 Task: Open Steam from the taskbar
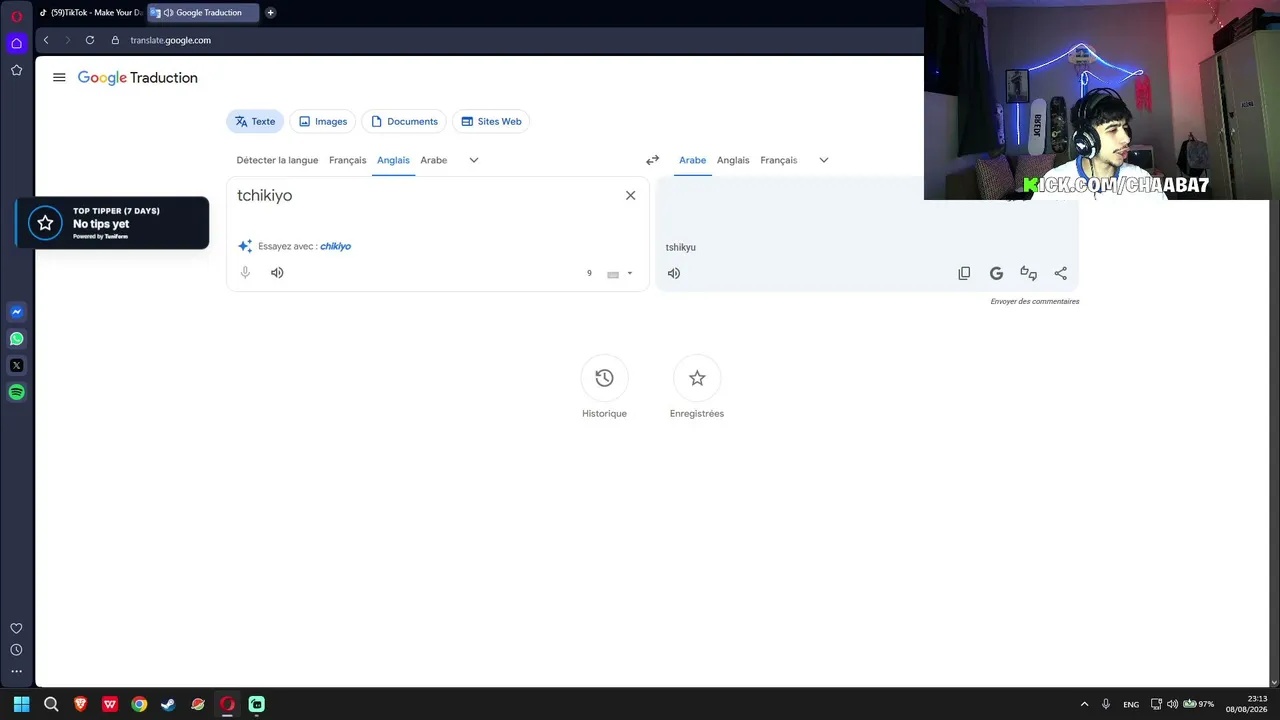pos(168,704)
